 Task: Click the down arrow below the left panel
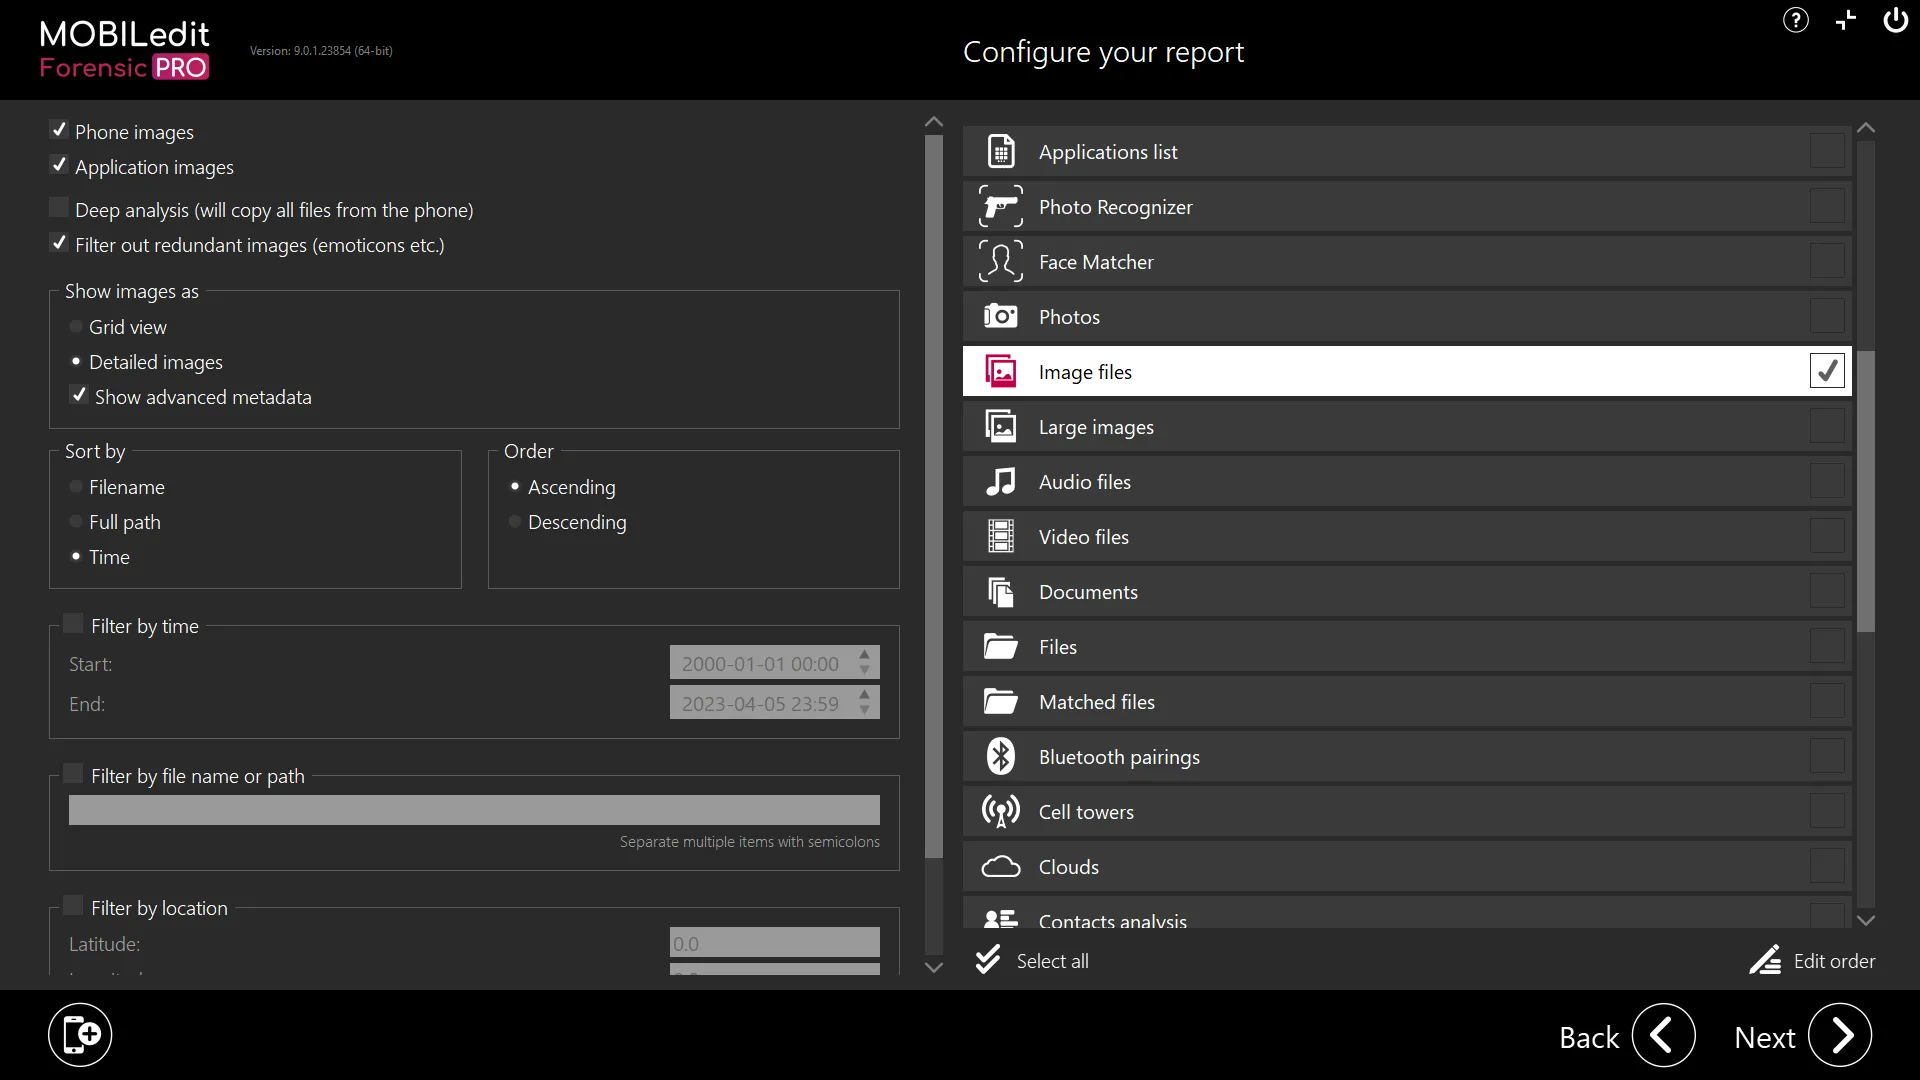(x=933, y=967)
